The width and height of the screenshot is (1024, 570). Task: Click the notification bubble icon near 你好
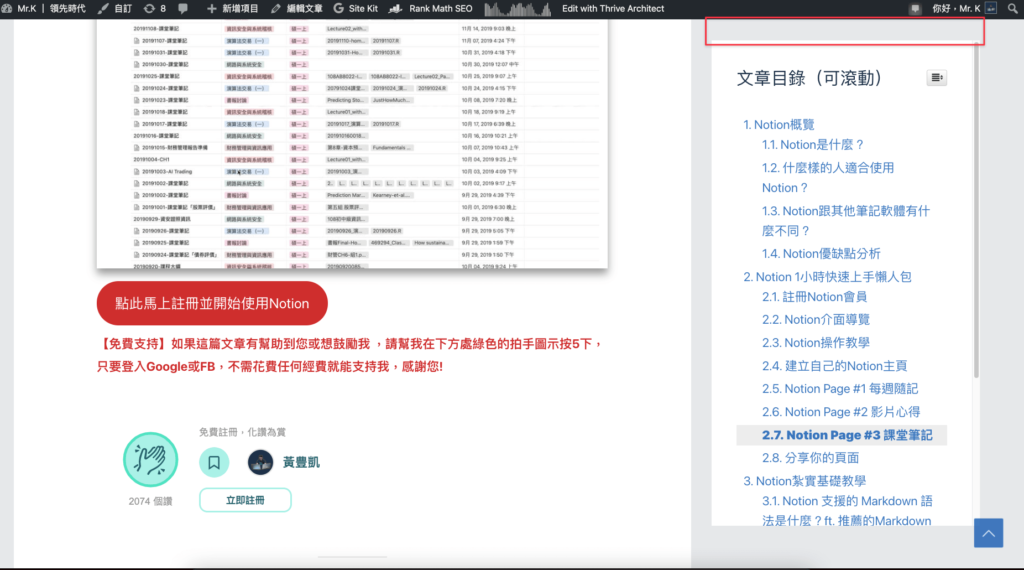[x=915, y=8]
